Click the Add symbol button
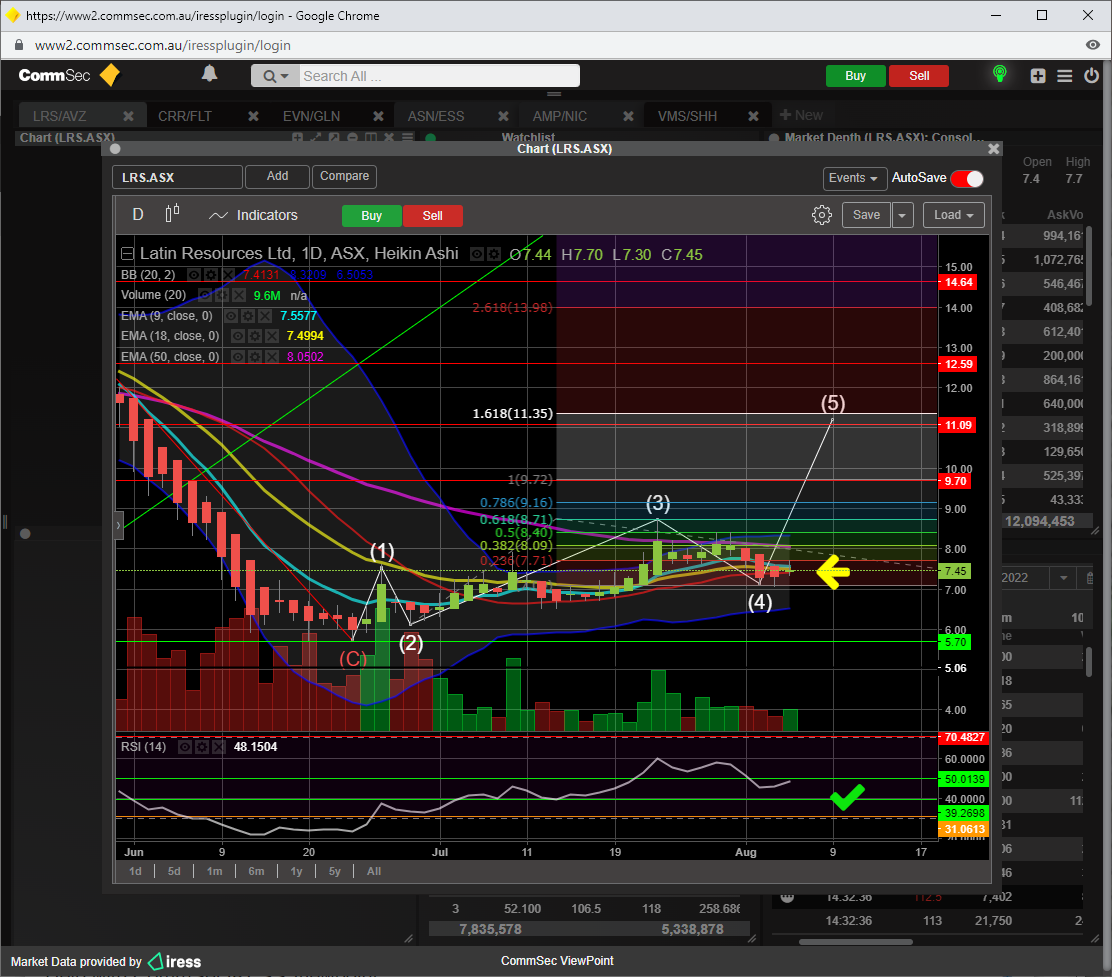1112x977 pixels. 277,177
